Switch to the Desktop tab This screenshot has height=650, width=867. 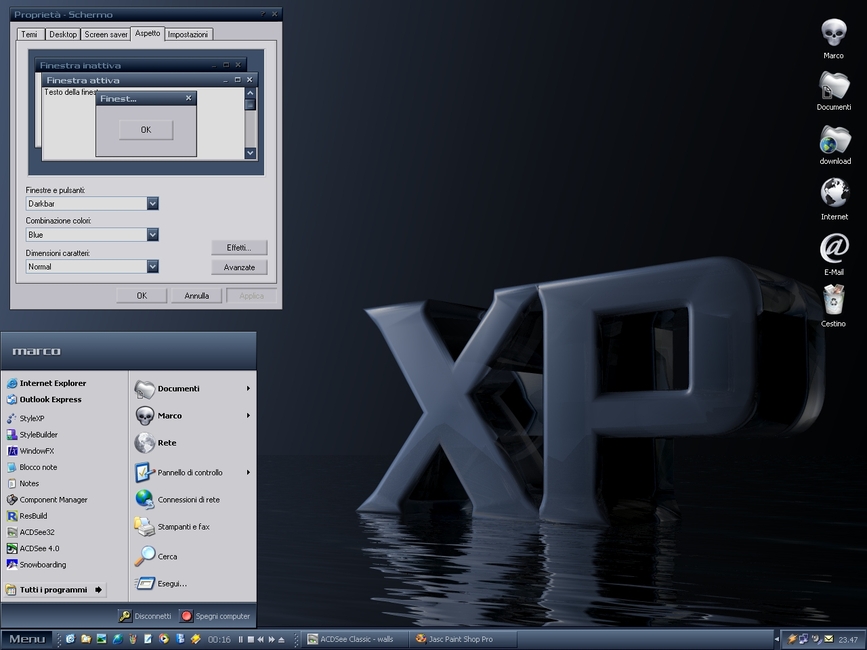(x=62, y=34)
